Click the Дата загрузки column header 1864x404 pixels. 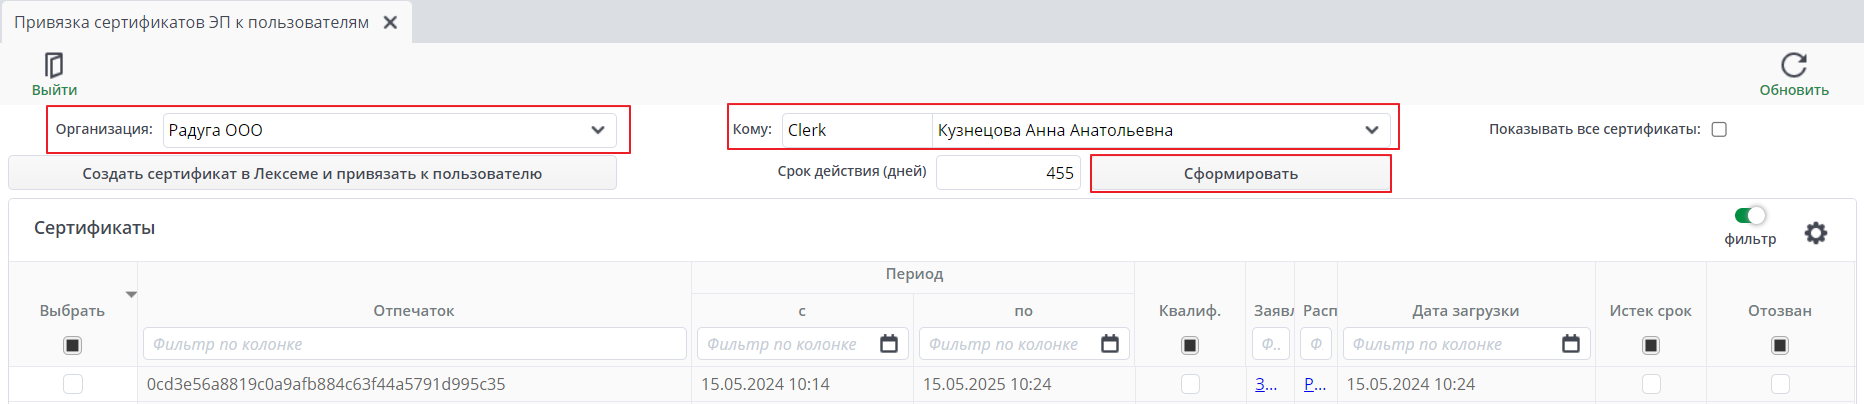tap(1465, 311)
